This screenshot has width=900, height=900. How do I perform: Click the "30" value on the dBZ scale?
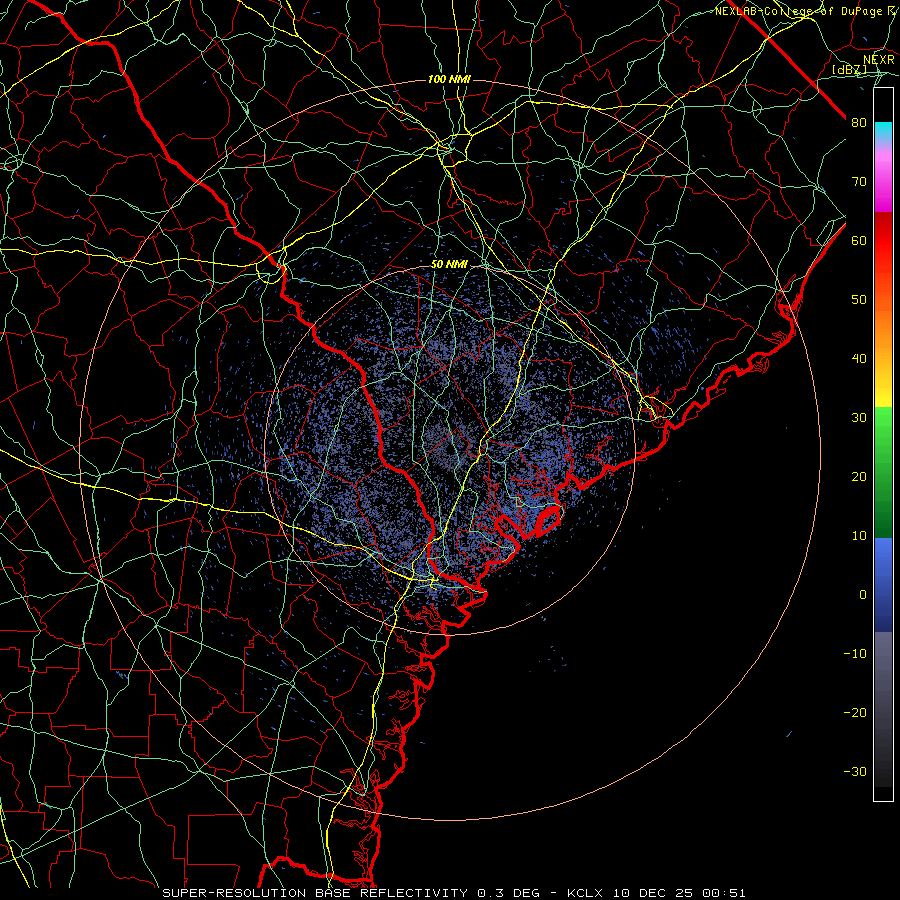[859, 418]
